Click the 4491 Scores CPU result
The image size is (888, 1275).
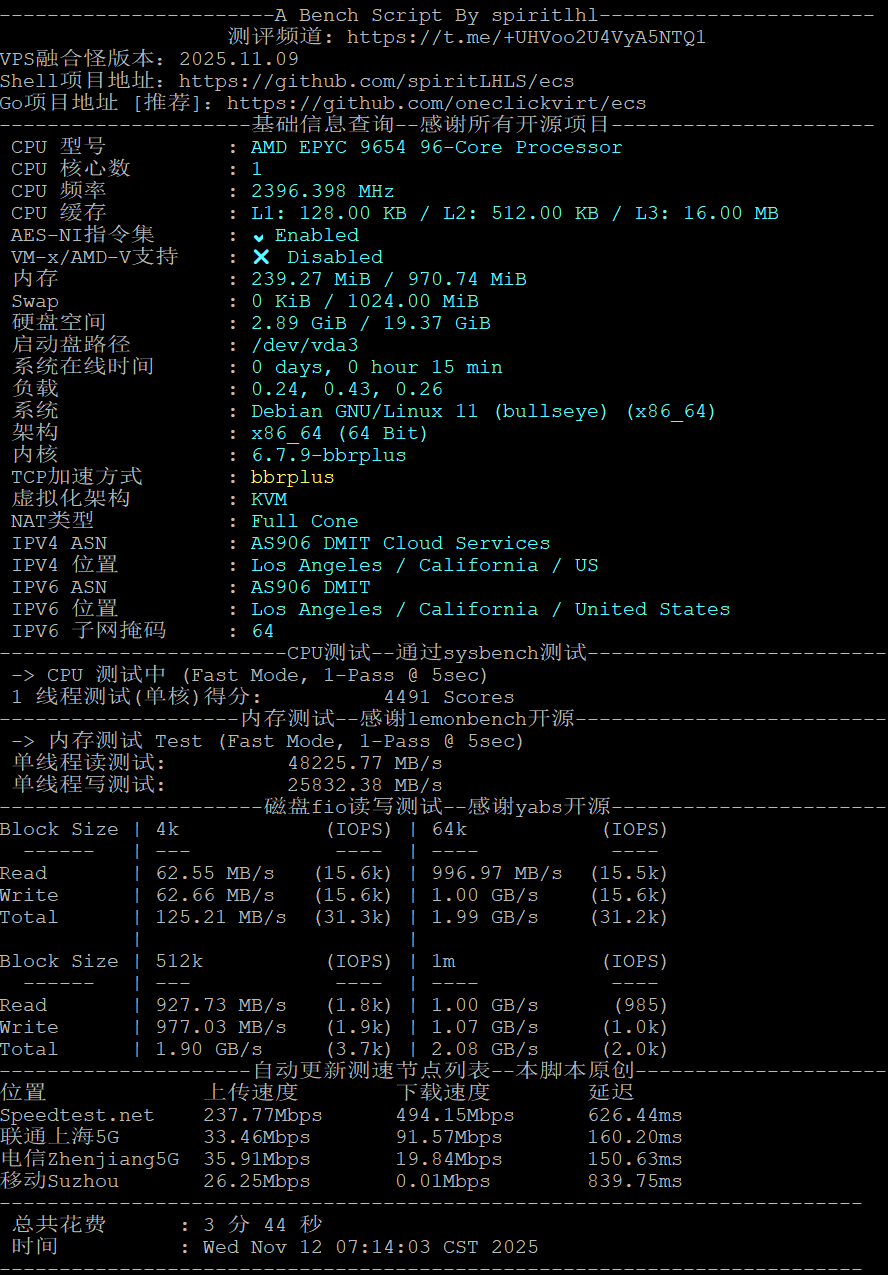pyautogui.click(x=448, y=697)
